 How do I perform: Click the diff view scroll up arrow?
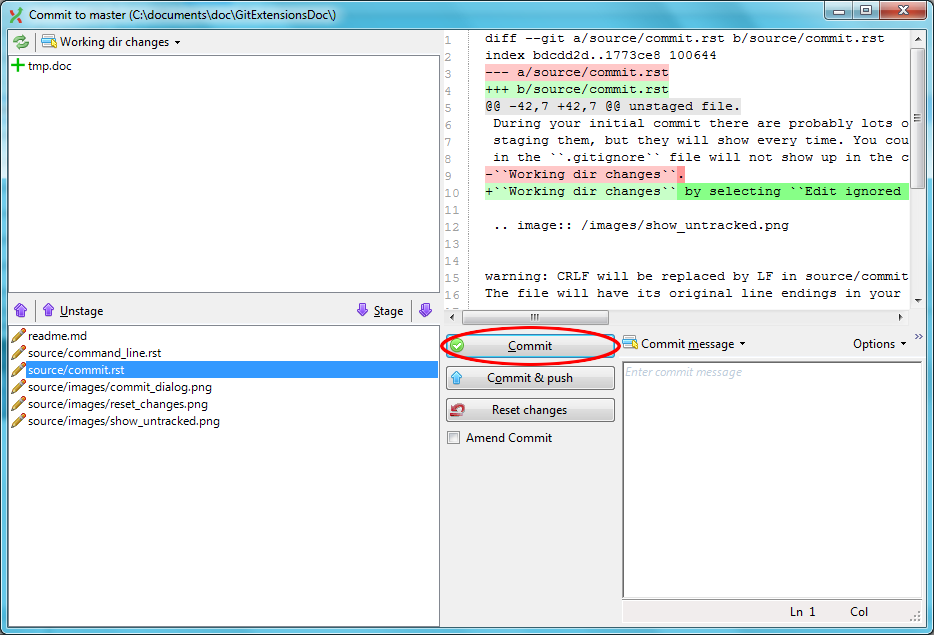[x=917, y=39]
